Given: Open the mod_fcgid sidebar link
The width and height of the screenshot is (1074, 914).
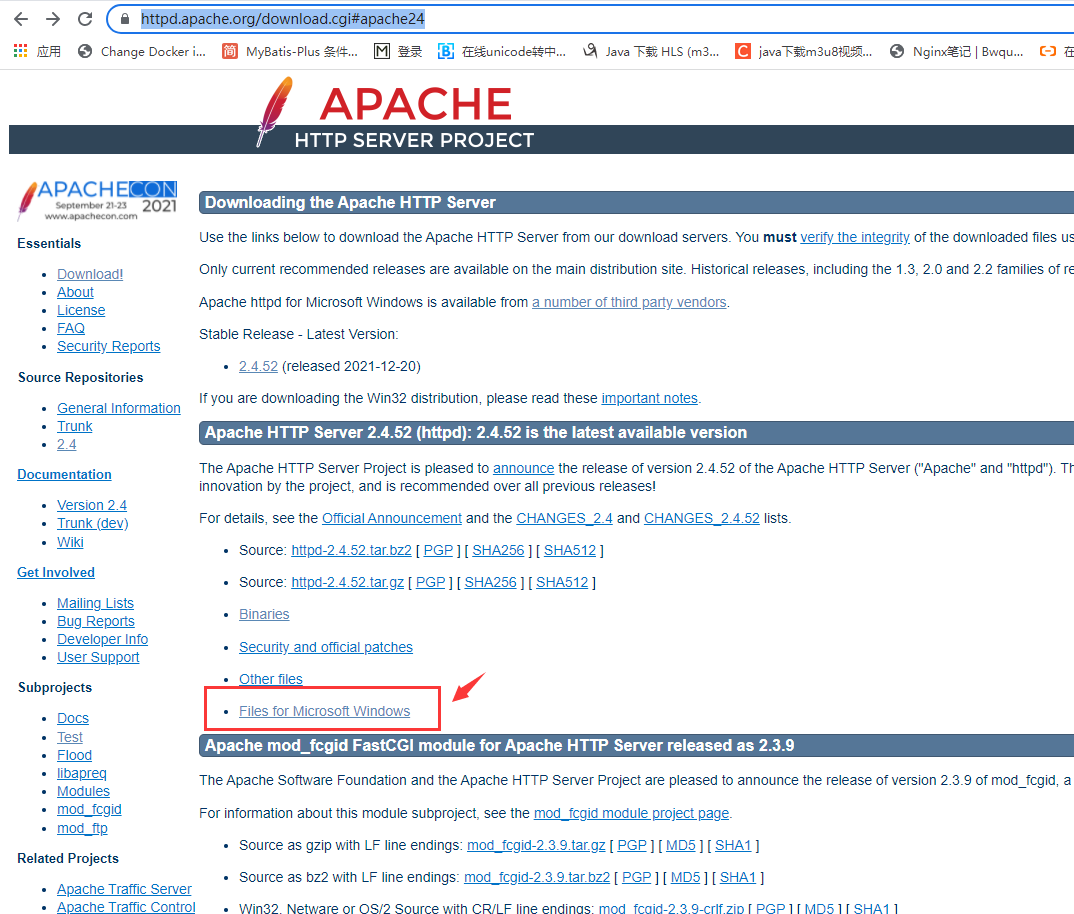Looking at the screenshot, I should point(89,809).
